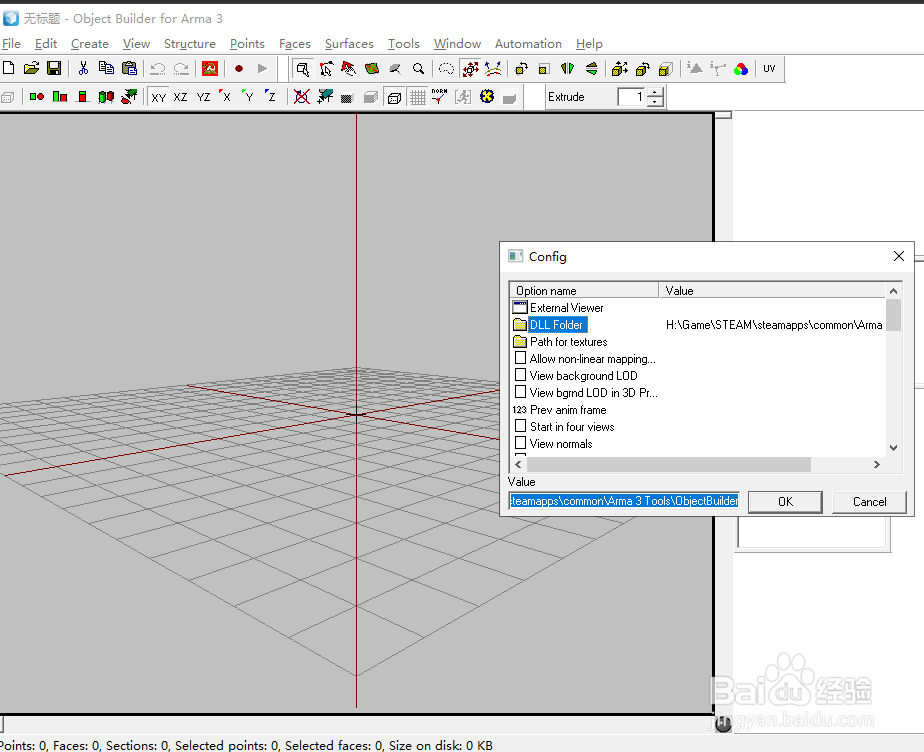The image size is (924, 752).
Task: Click the yellow and blue wheel icon
Action: pyautogui.click(x=487, y=96)
